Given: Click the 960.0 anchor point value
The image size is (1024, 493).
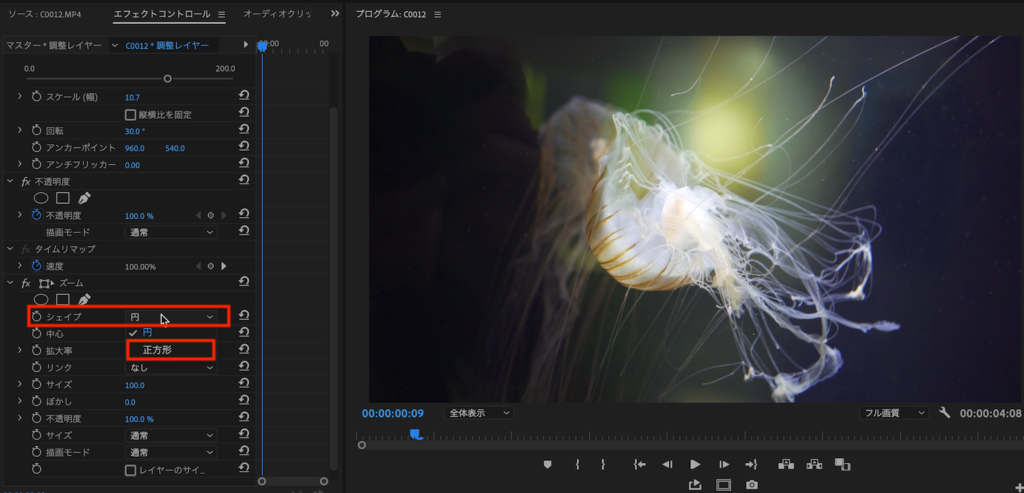Looking at the screenshot, I should pyautogui.click(x=134, y=148).
